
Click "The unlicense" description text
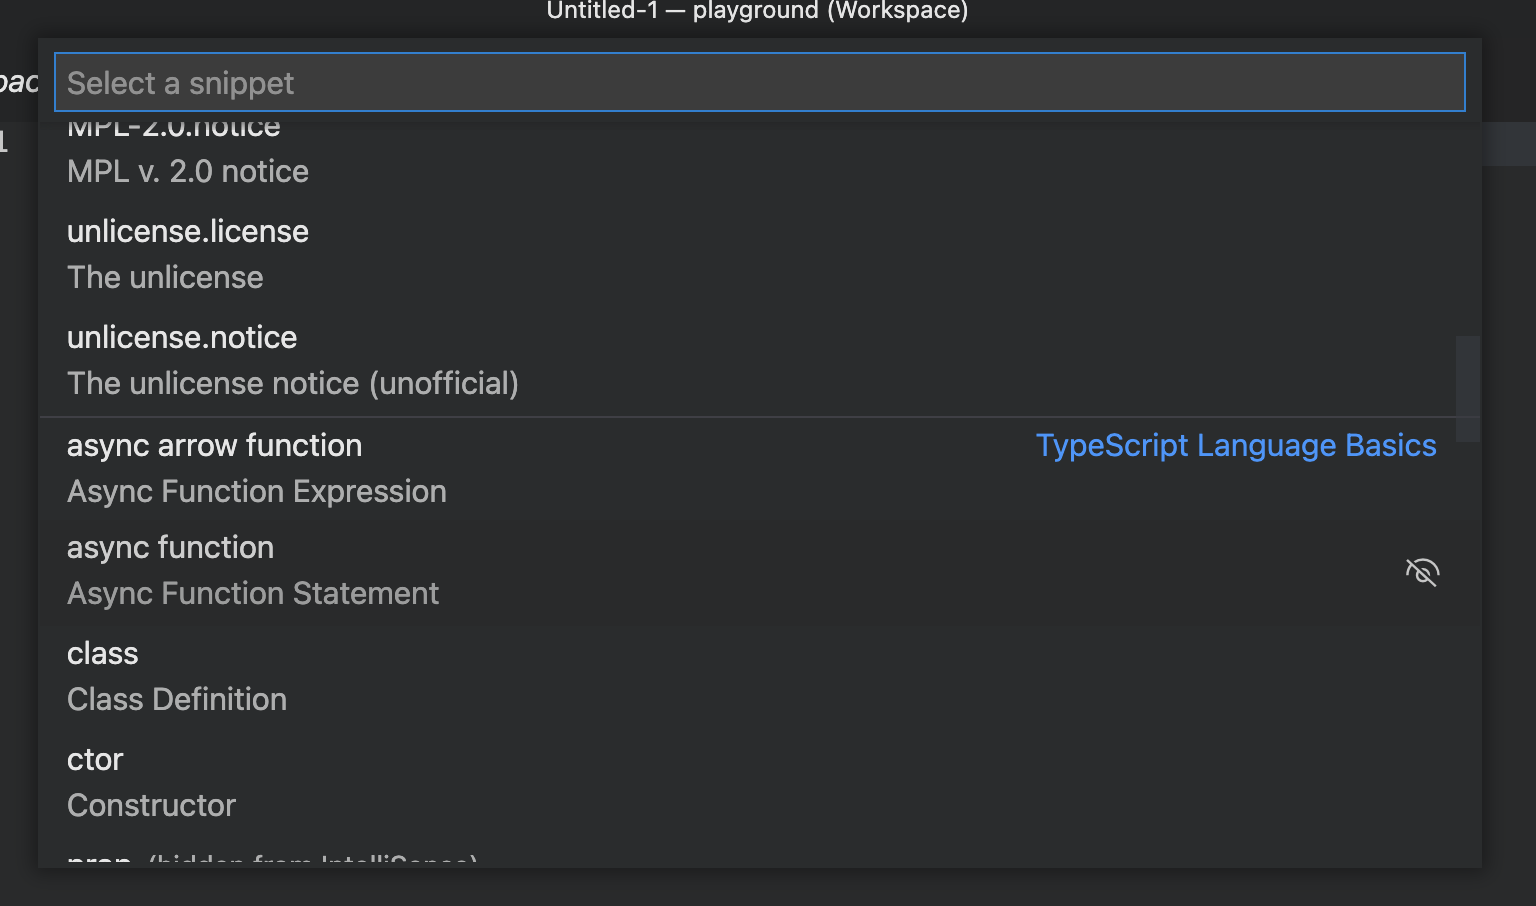[x=164, y=277]
